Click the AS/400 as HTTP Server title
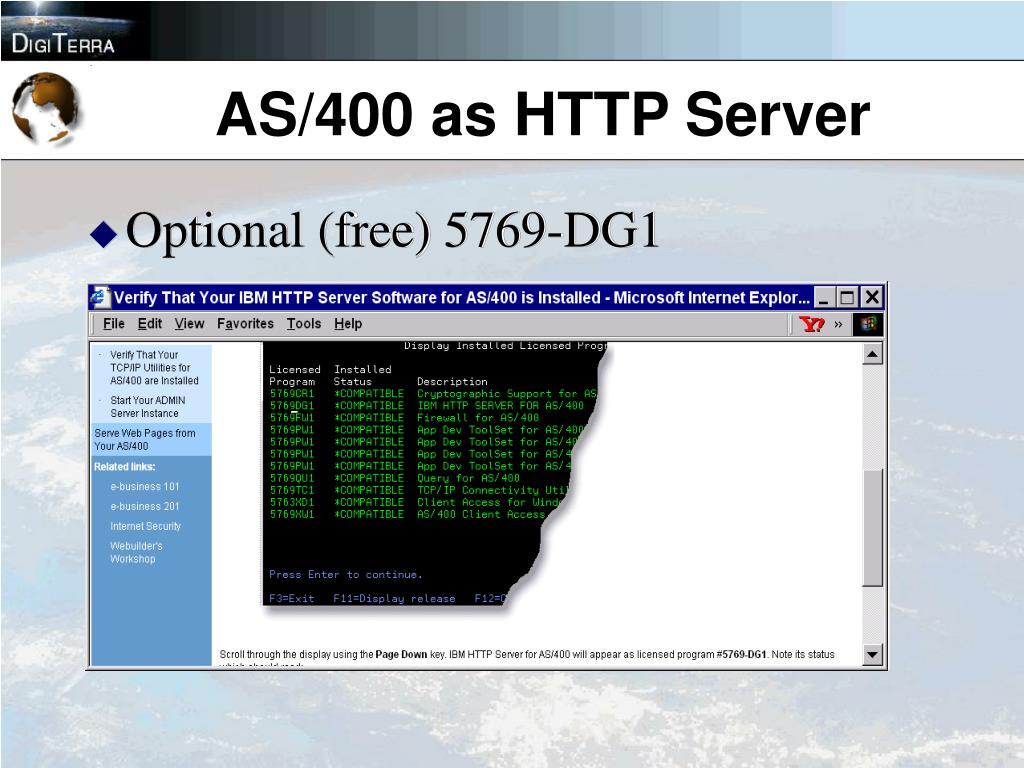This screenshot has height=768, width=1024. click(x=543, y=114)
